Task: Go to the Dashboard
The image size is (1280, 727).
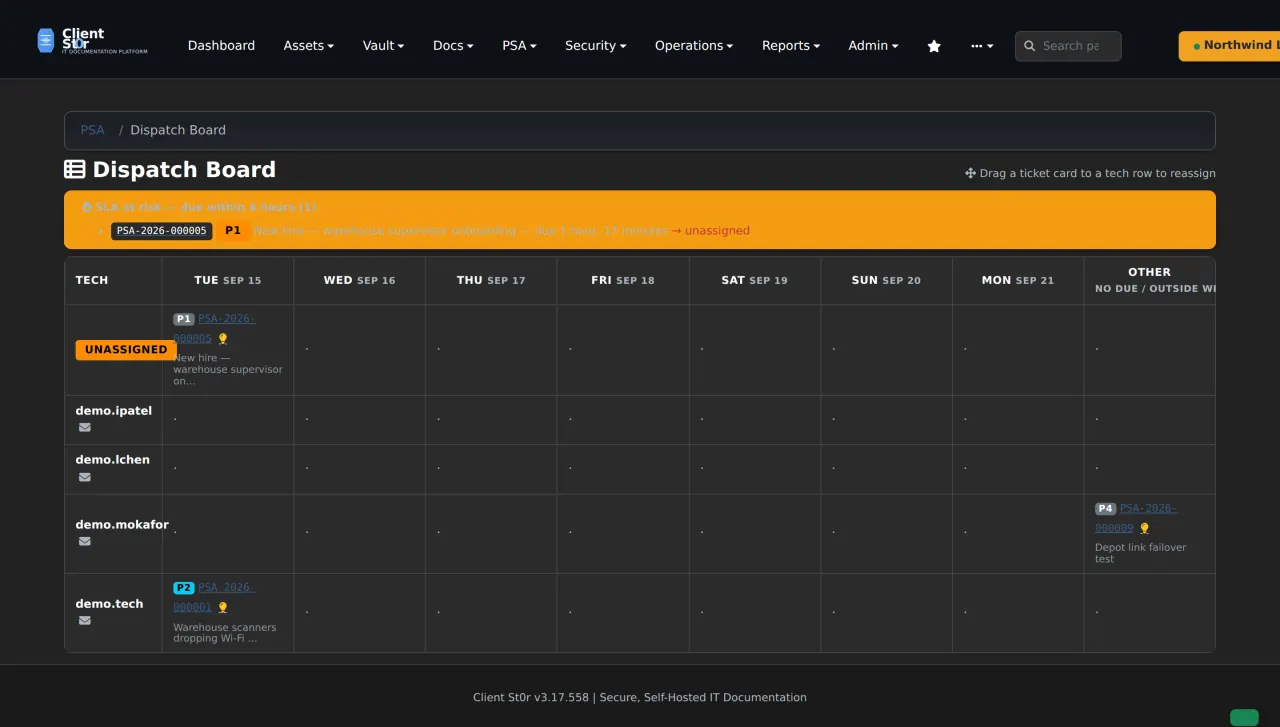Action: pyautogui.click(x=221, y=46)
